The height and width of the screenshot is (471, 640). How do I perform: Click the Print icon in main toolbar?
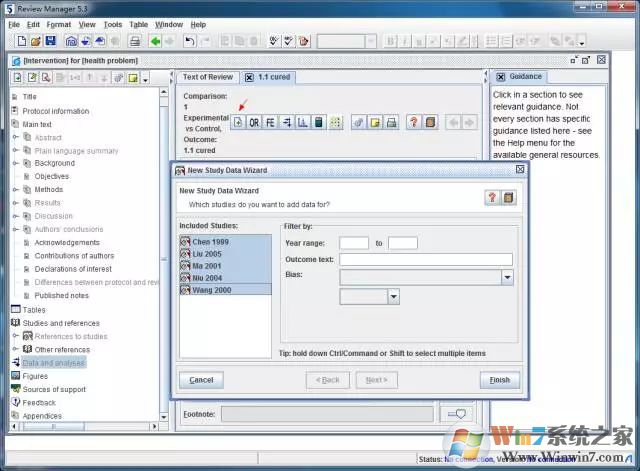pyautogui.click(x=134, y=41)
